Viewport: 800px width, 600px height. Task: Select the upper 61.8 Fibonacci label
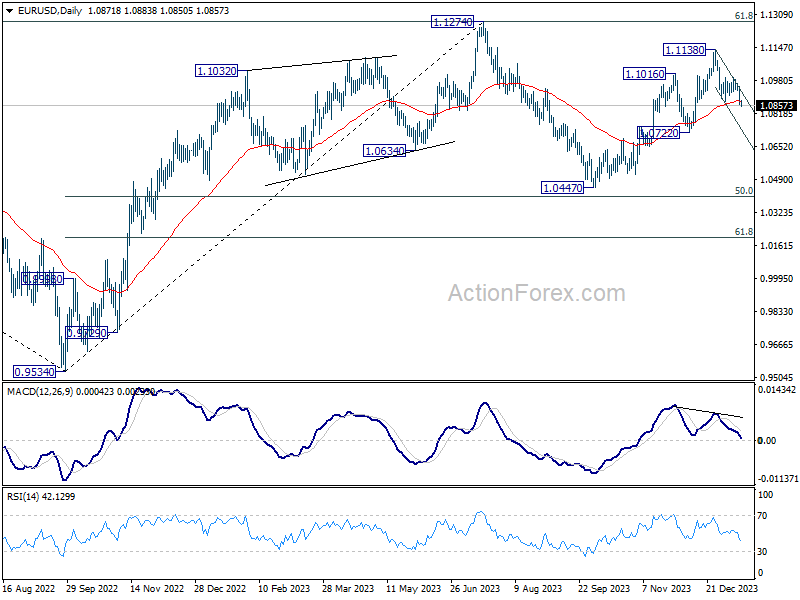coord(743,16)
